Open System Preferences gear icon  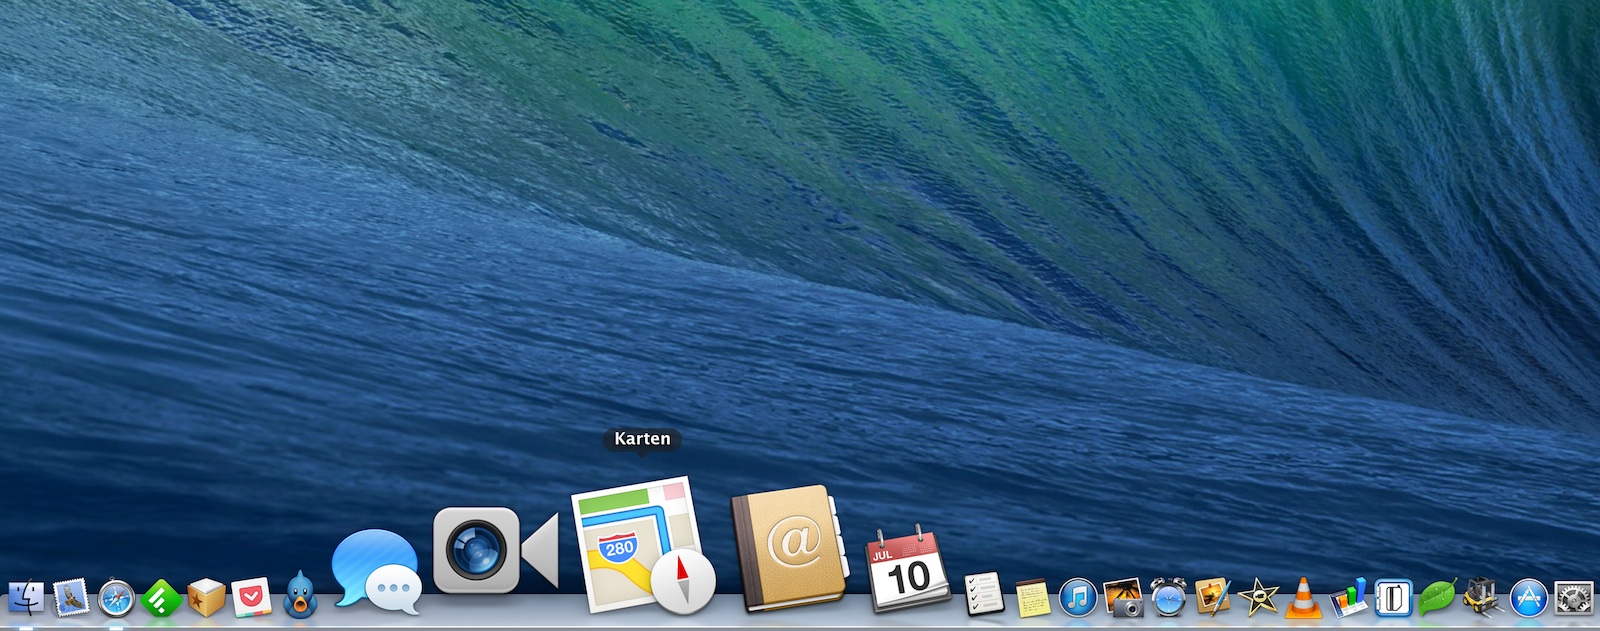click(x=1573, y=598)
